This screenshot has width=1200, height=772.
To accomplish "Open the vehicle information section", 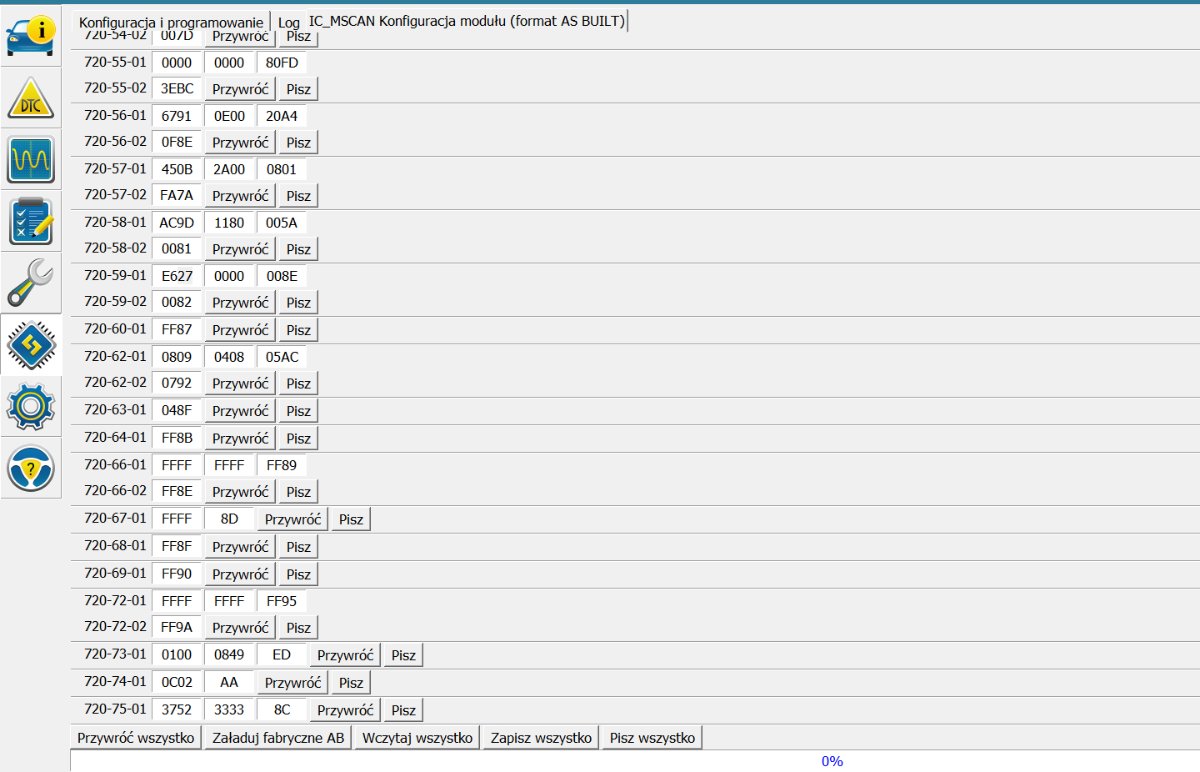I will coord(31,35).
